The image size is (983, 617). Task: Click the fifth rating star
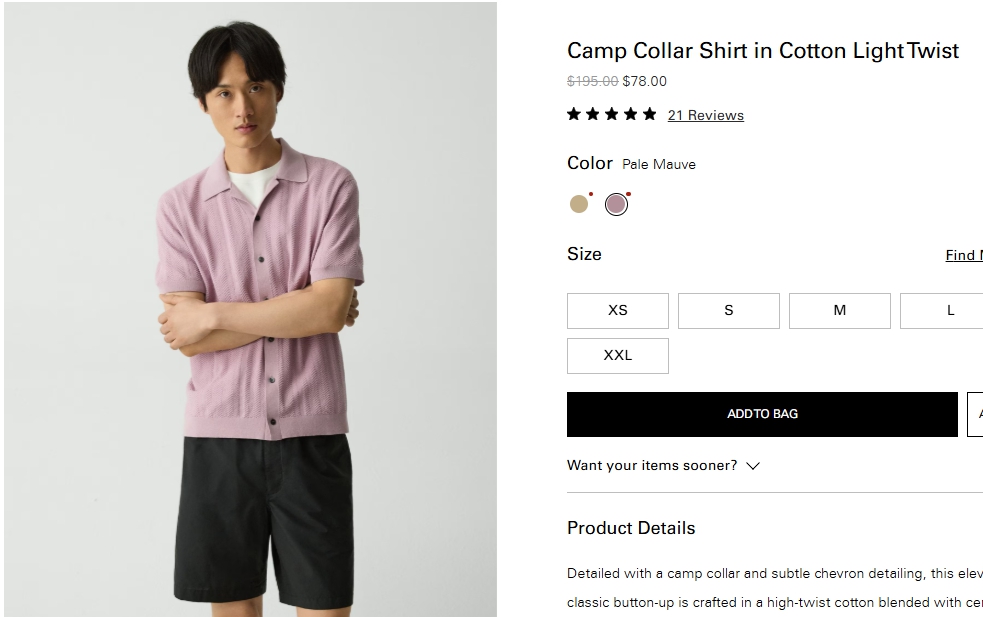pos(649,114)
